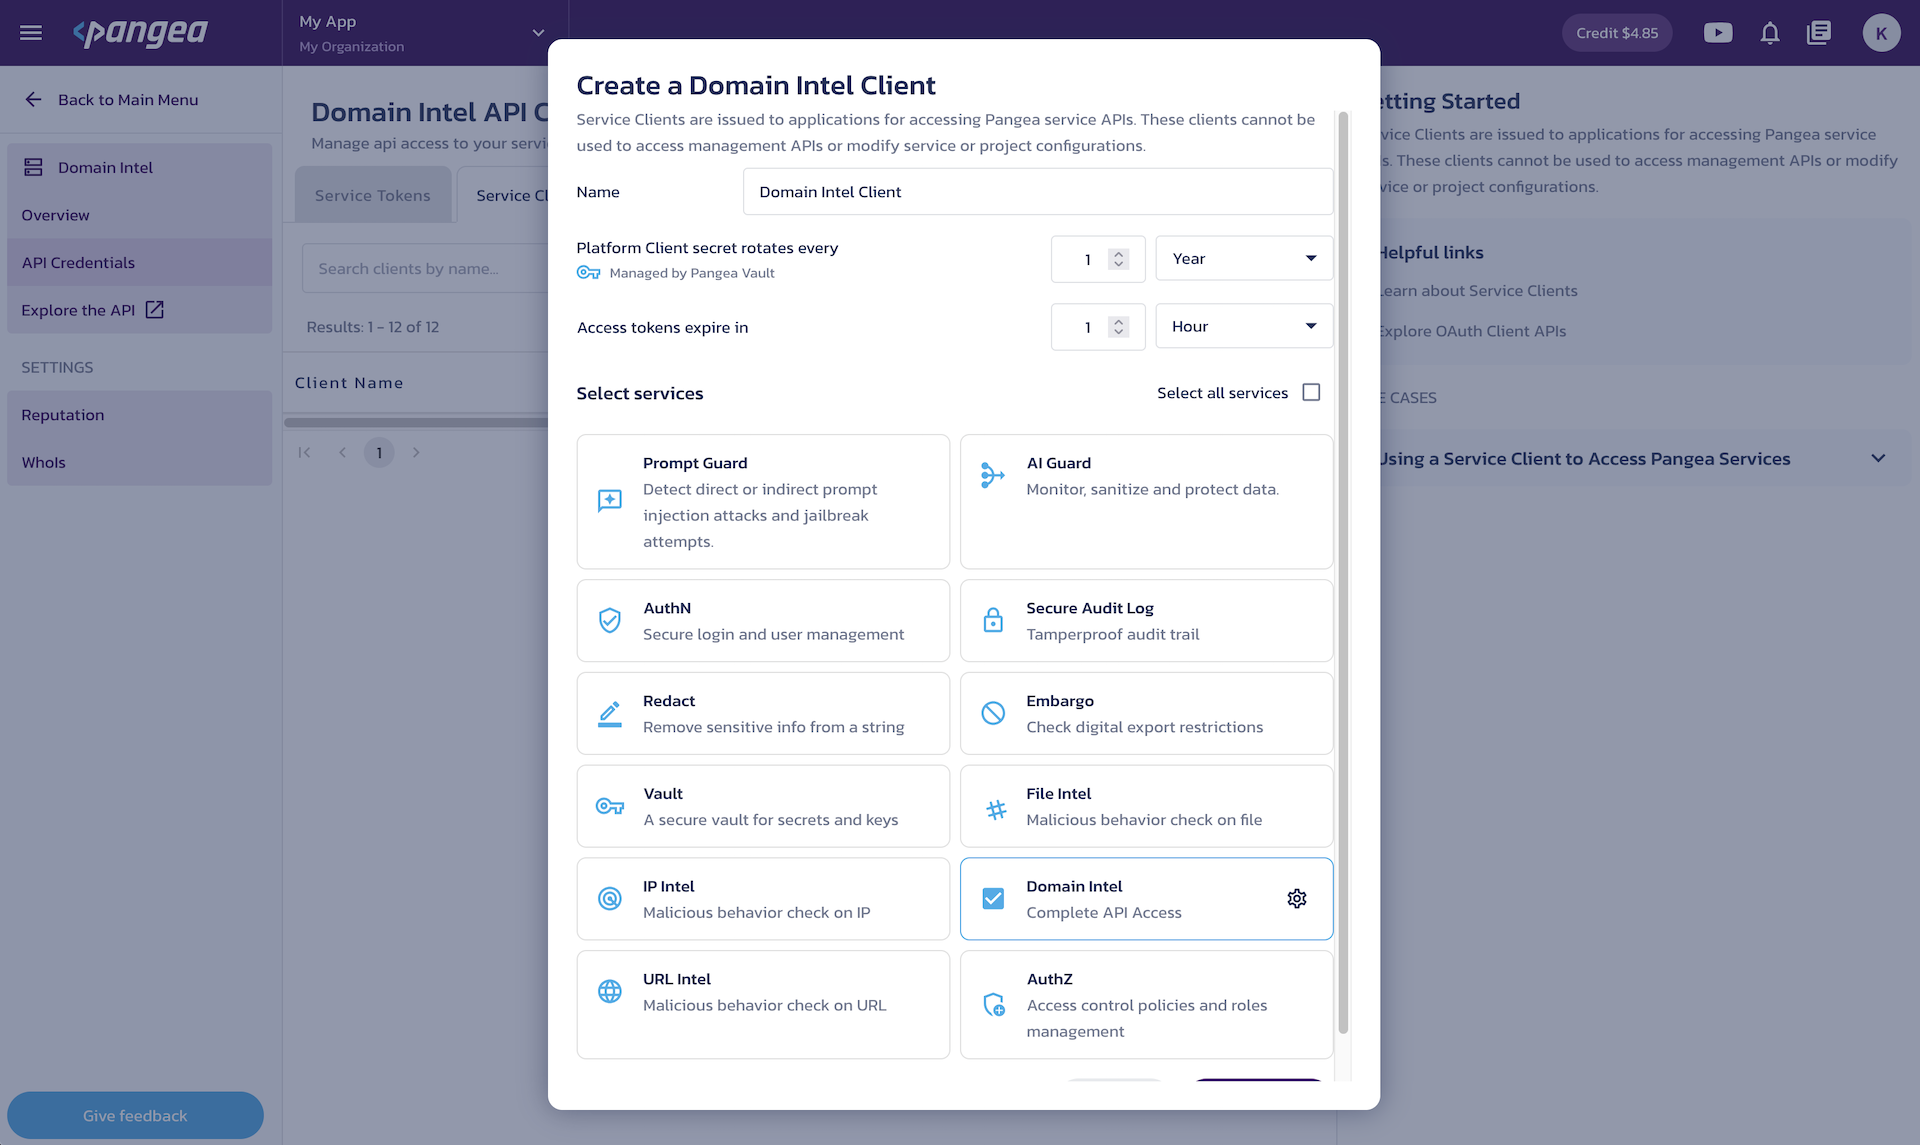1920x1145 pixels.
Task: Select the AI Guard service card
Action: pyautogui.click(x=1146, y=502)
